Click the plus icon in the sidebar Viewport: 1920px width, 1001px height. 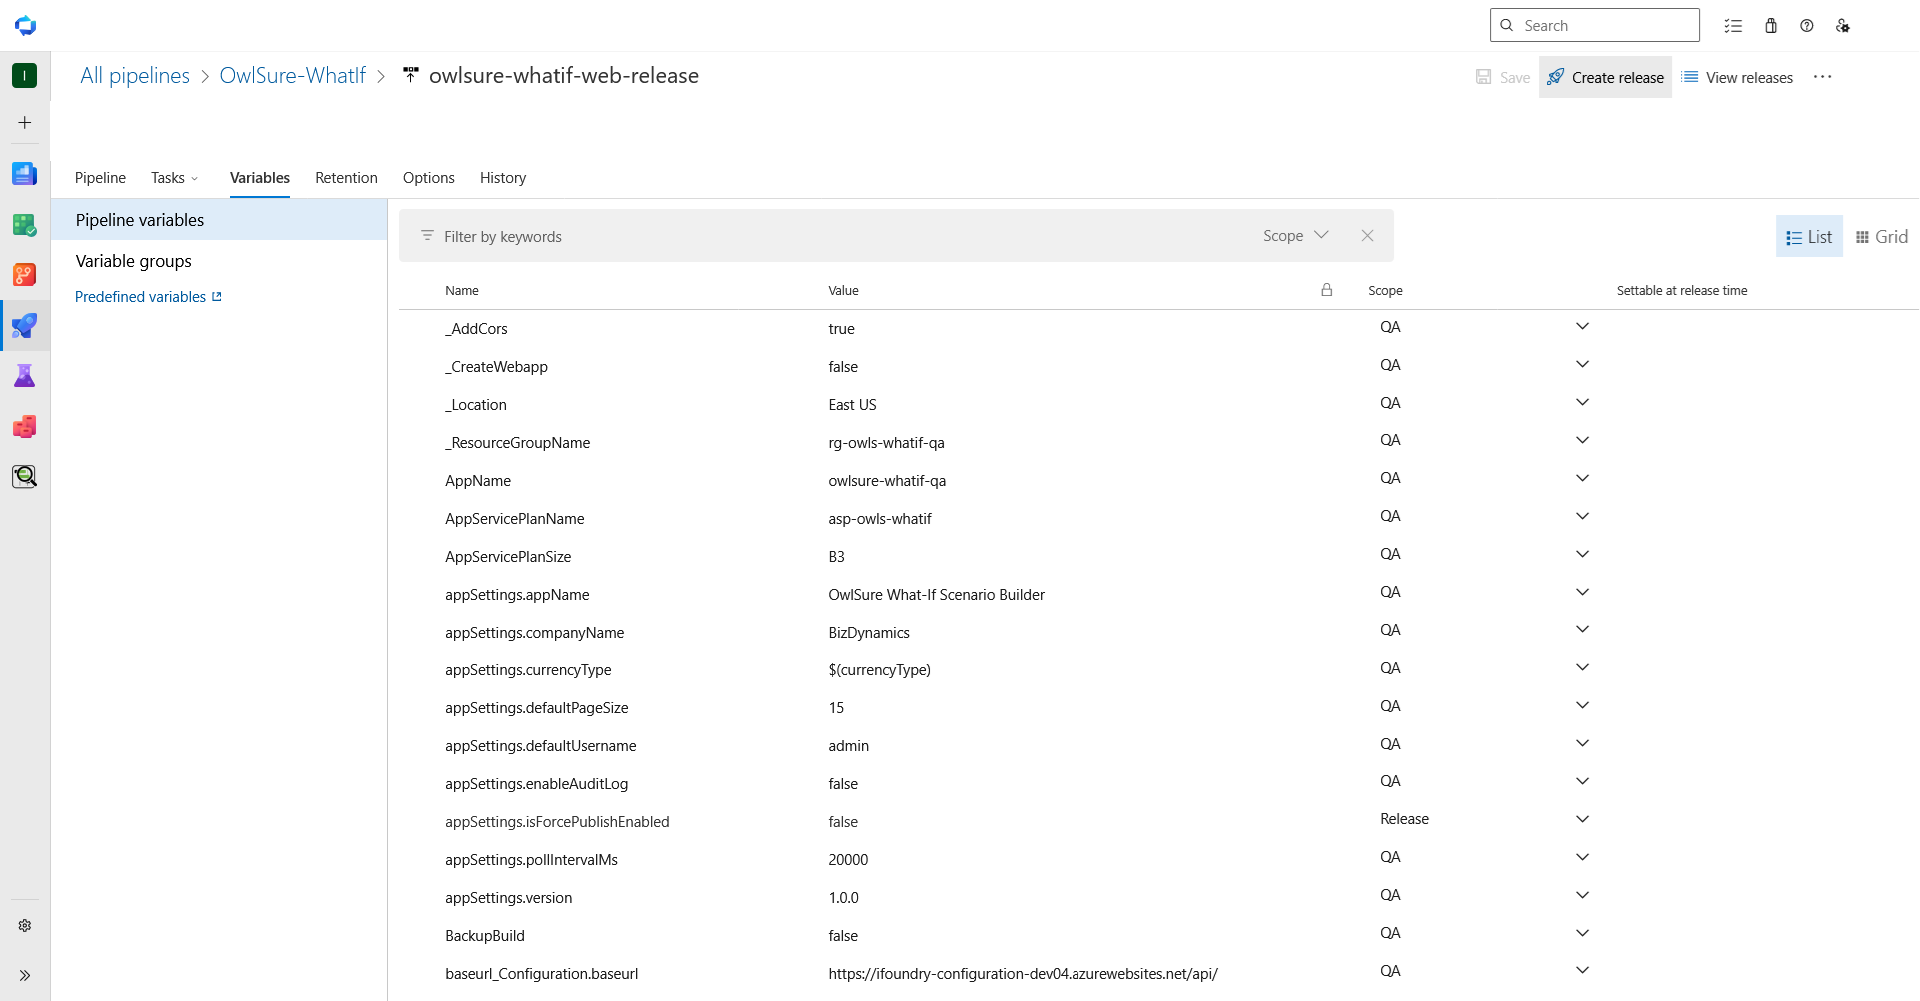point(25,123)
